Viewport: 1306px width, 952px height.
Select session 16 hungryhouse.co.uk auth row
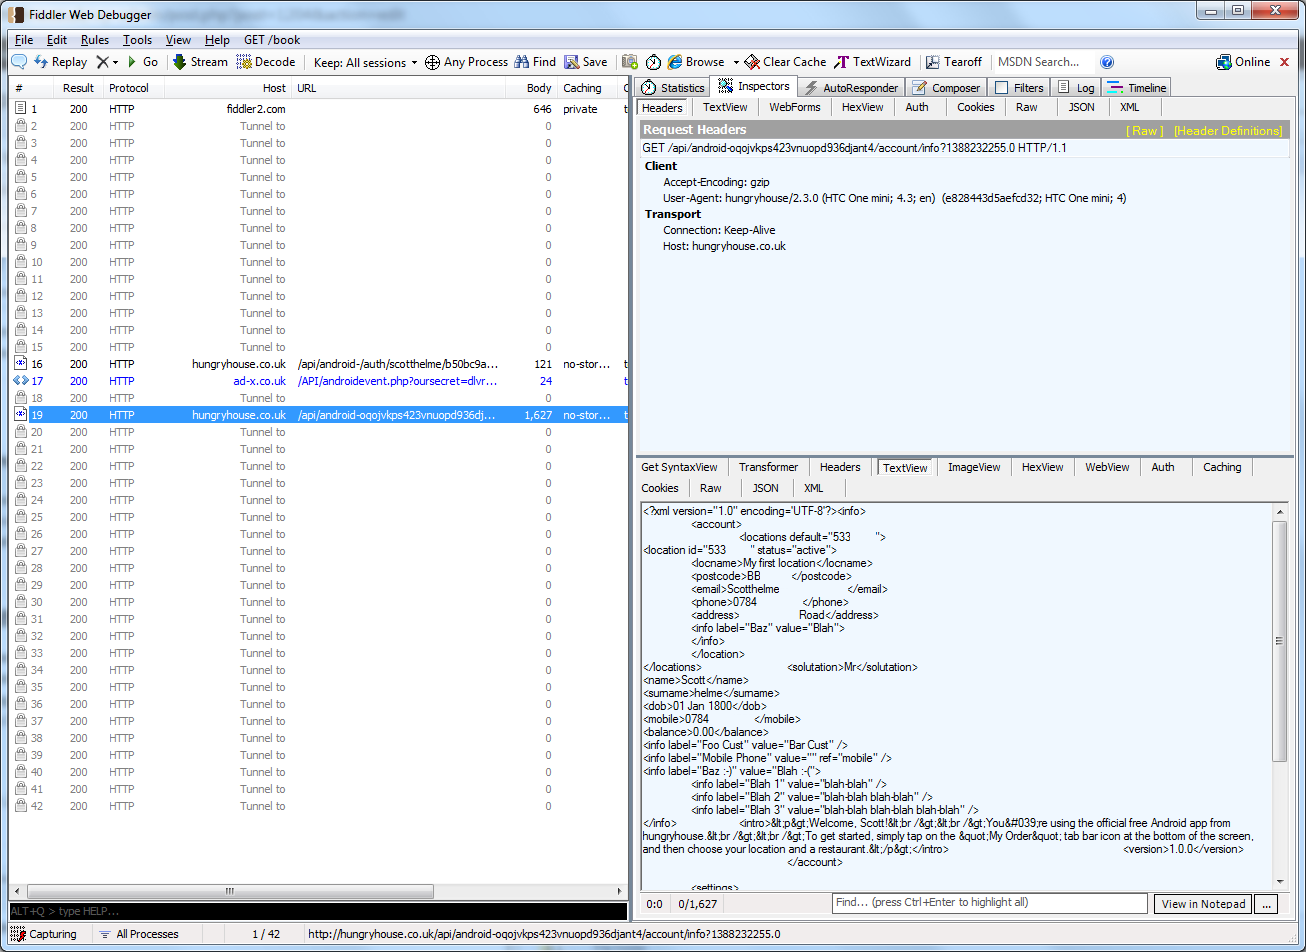tap(319, 364)
